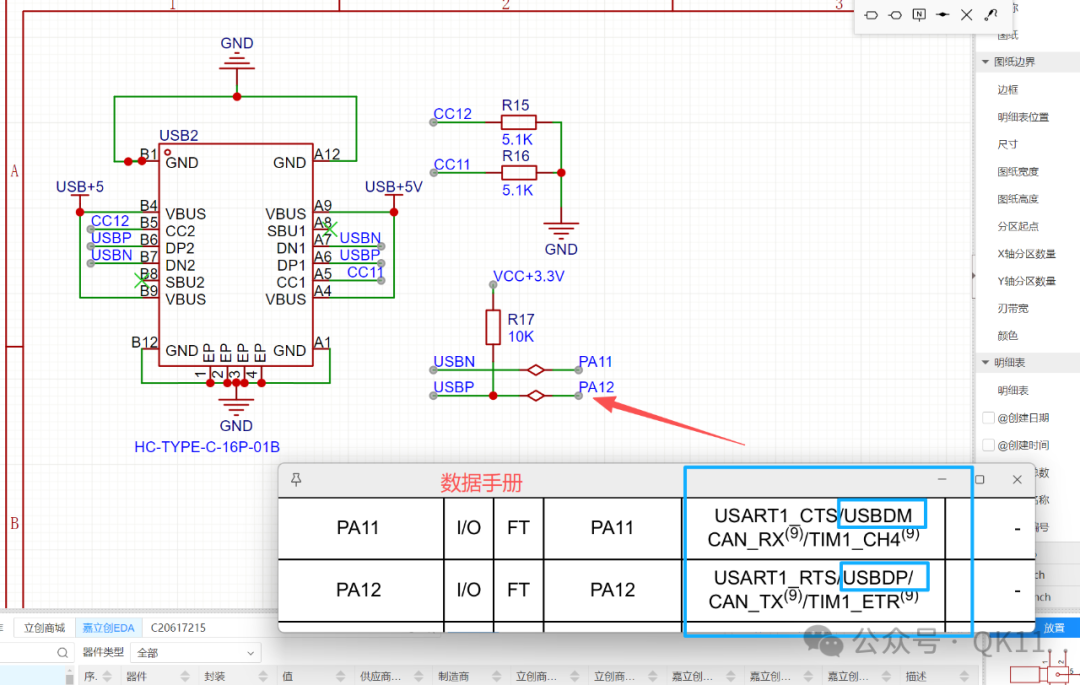
Task: Open 器件类型 全部 dropdown
Action: click(x=197, y=652)
